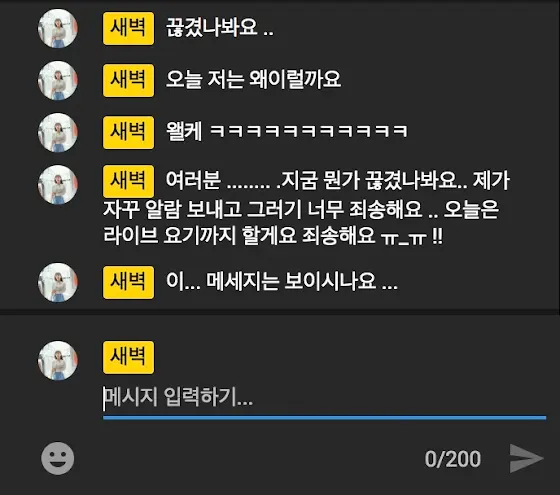The image size is (560, 495).
Task: Click avatar beside '웰케 ㅋㅋㅋ' message
Action: click(58, 132)
